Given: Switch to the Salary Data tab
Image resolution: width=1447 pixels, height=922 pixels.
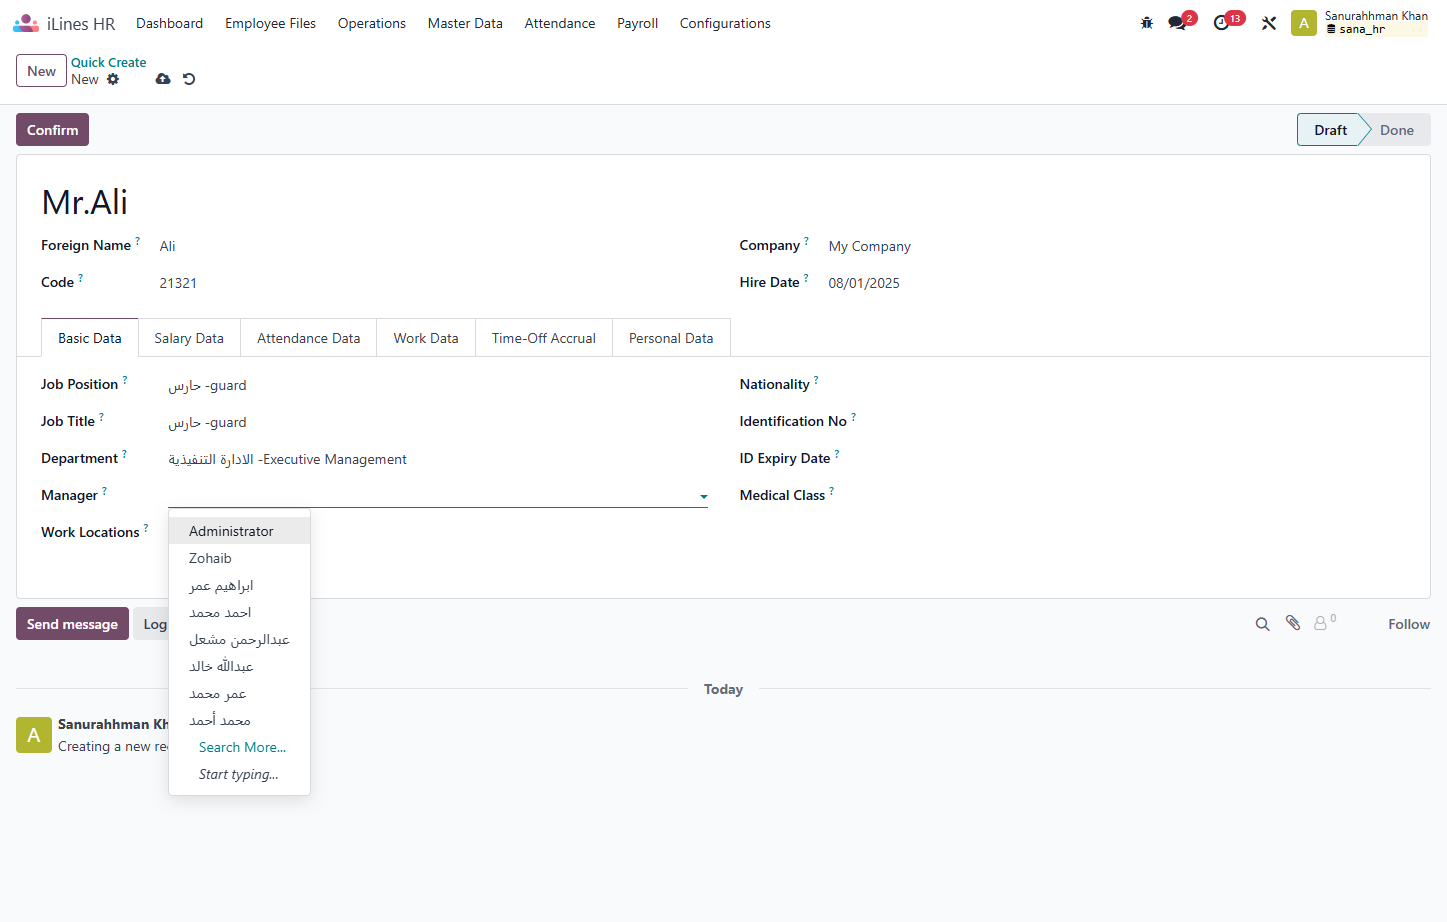Looking at the screenshot, I should 189,338.
